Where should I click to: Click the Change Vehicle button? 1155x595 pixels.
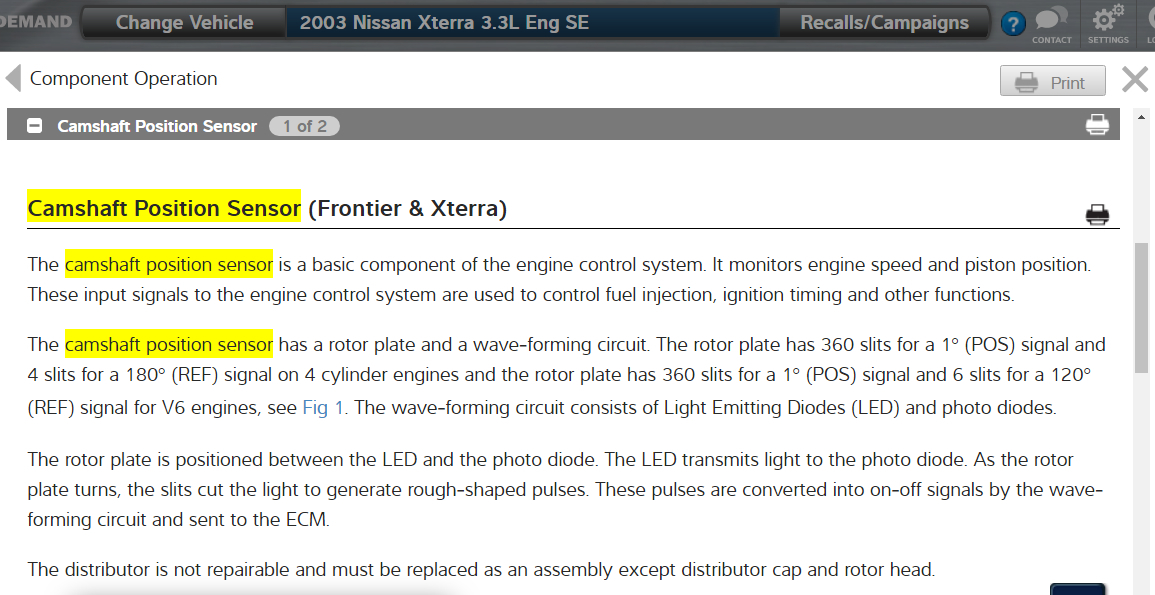[184, 23]
